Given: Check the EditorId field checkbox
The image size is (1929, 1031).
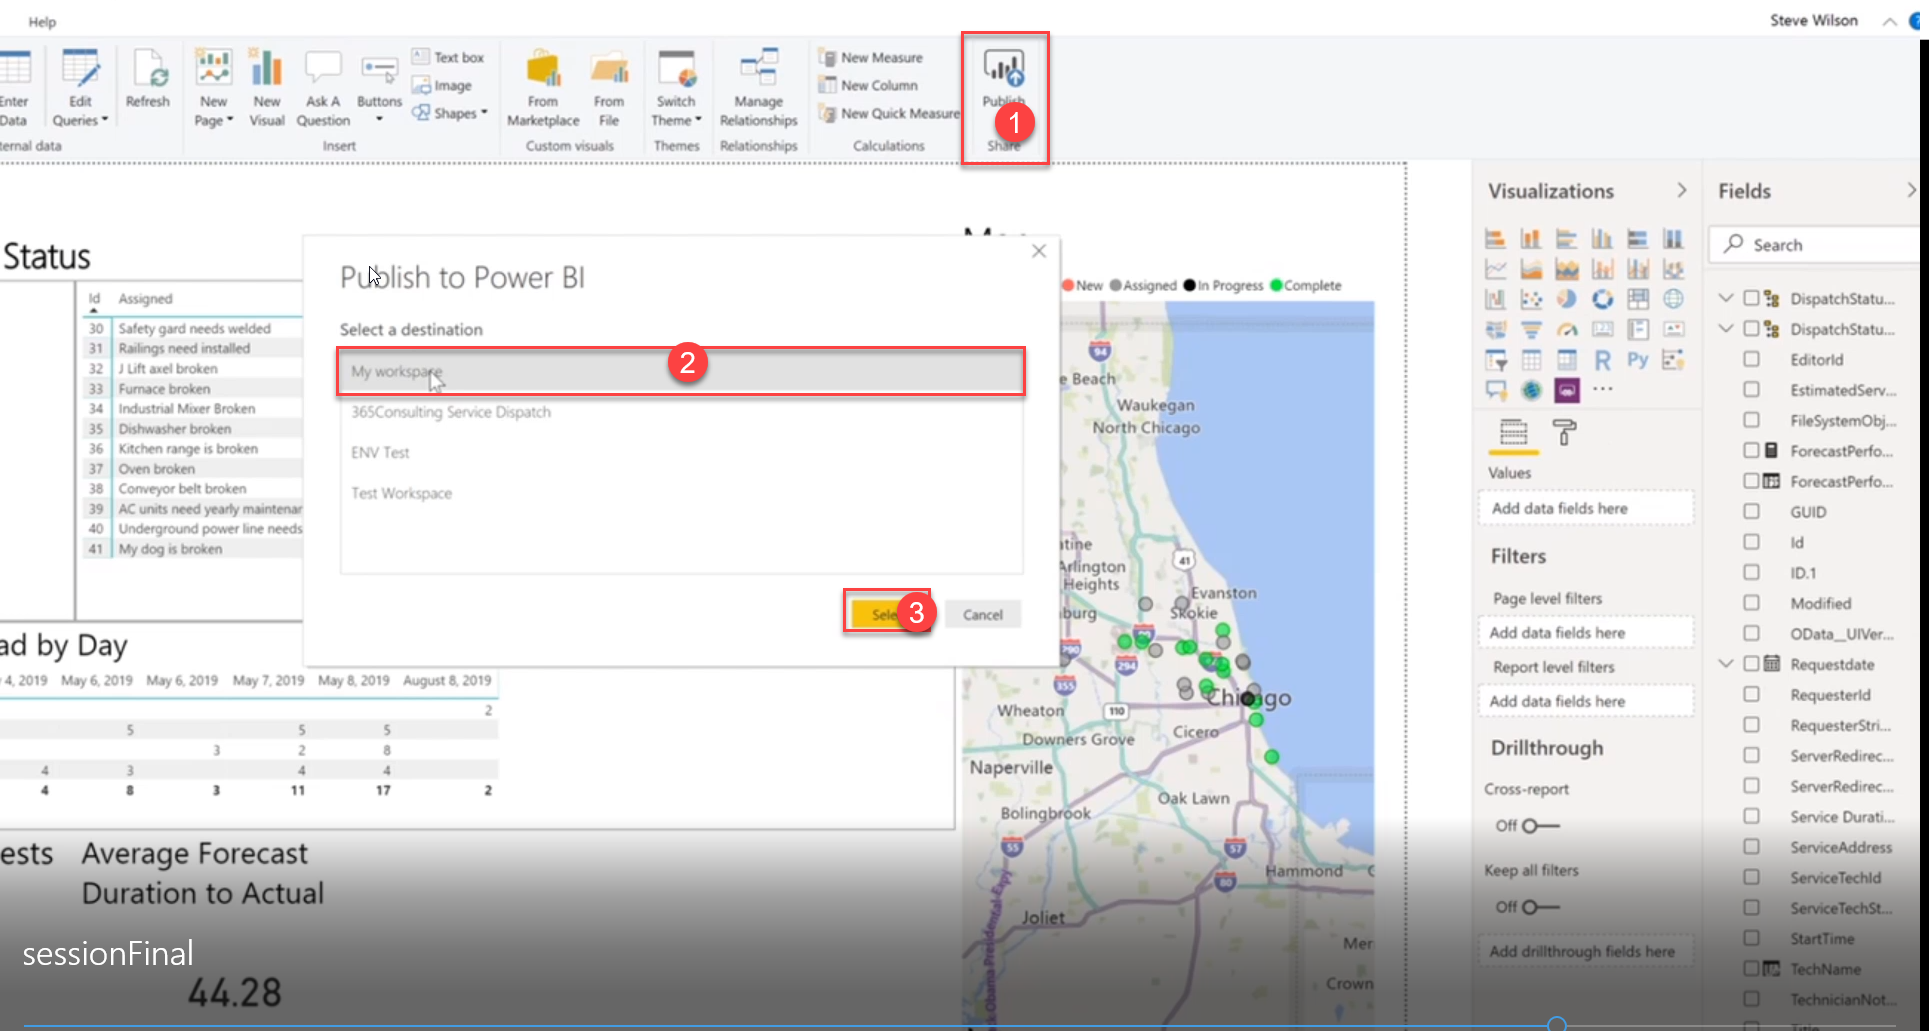Looking at the screenshot, I should click(1751, 359).
